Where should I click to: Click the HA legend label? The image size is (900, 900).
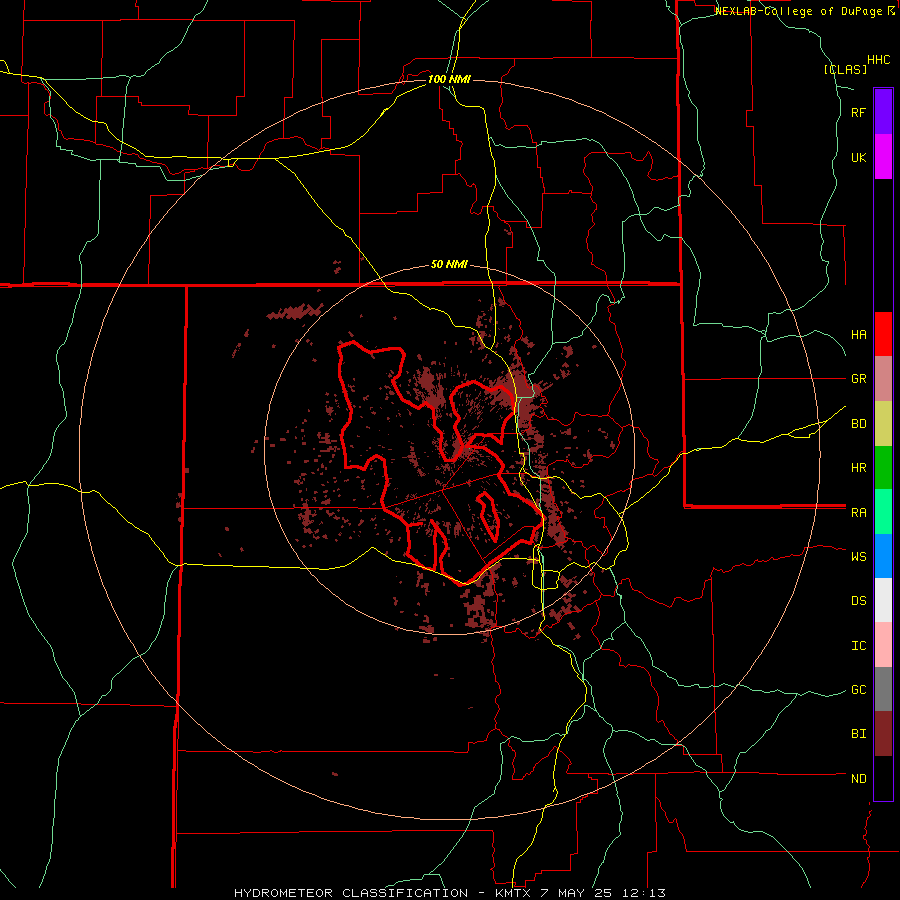pos(859,334)
